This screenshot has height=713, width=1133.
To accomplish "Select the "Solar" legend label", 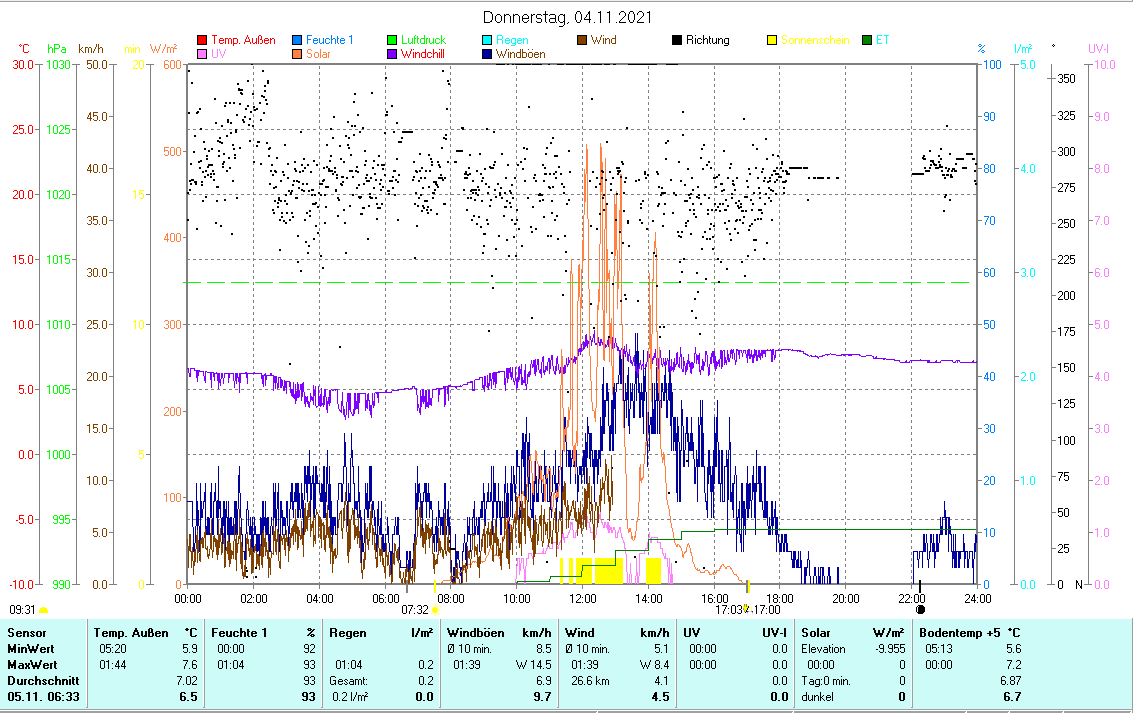I will pyautogui.click(x=318, y=53).
